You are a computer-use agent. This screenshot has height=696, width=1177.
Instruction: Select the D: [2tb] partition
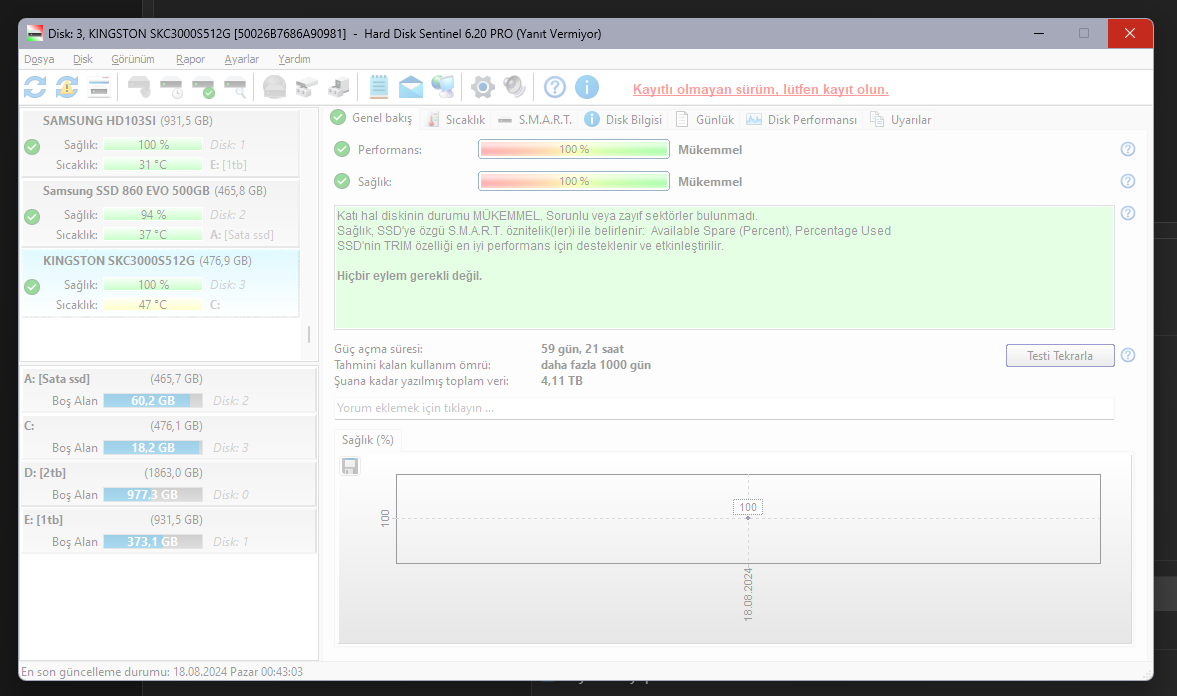point(168,484)
